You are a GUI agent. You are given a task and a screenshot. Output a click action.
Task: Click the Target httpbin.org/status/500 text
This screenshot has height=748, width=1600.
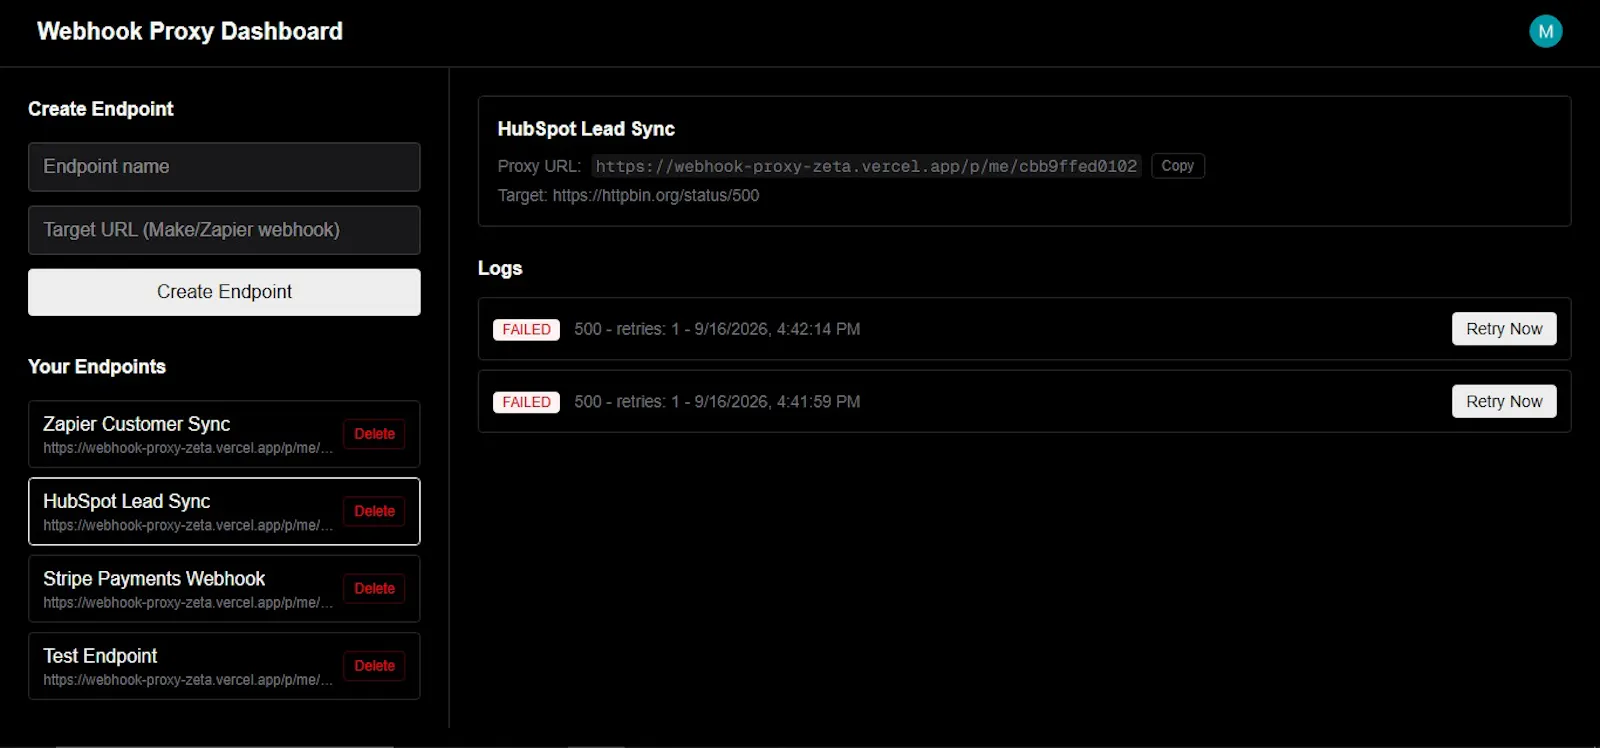coord(628,196)
